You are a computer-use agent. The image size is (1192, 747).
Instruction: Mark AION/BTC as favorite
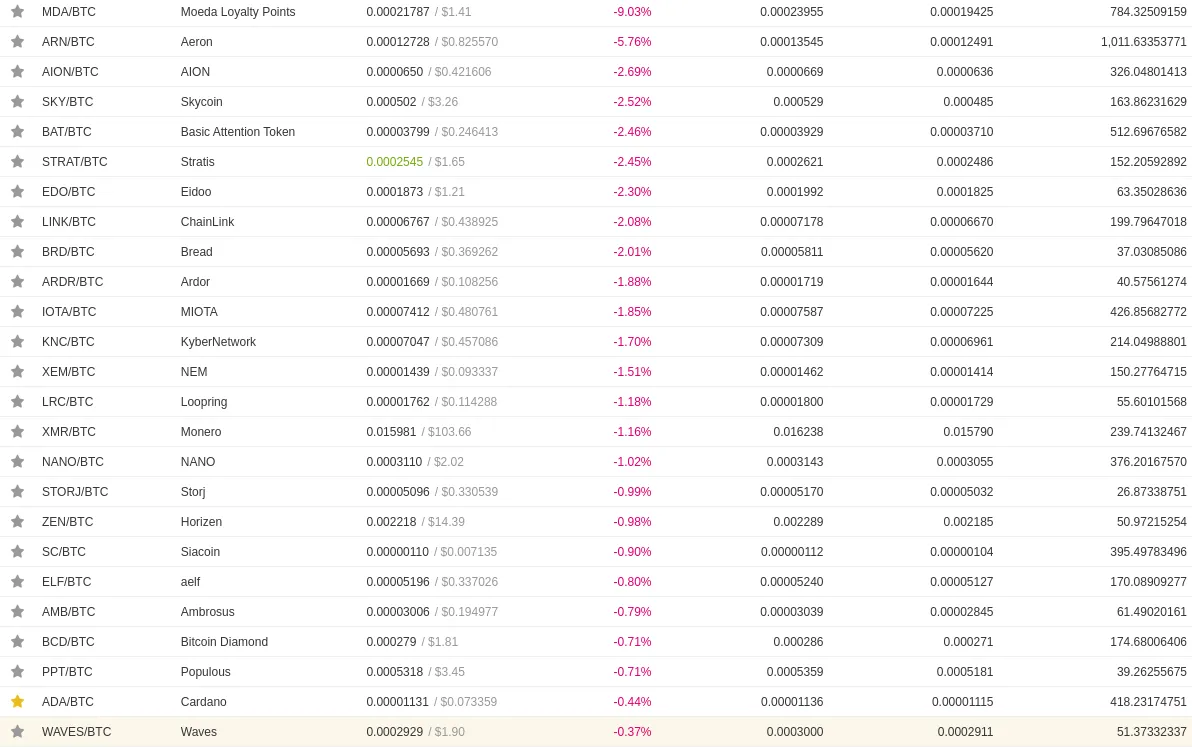tap(17, 71)
